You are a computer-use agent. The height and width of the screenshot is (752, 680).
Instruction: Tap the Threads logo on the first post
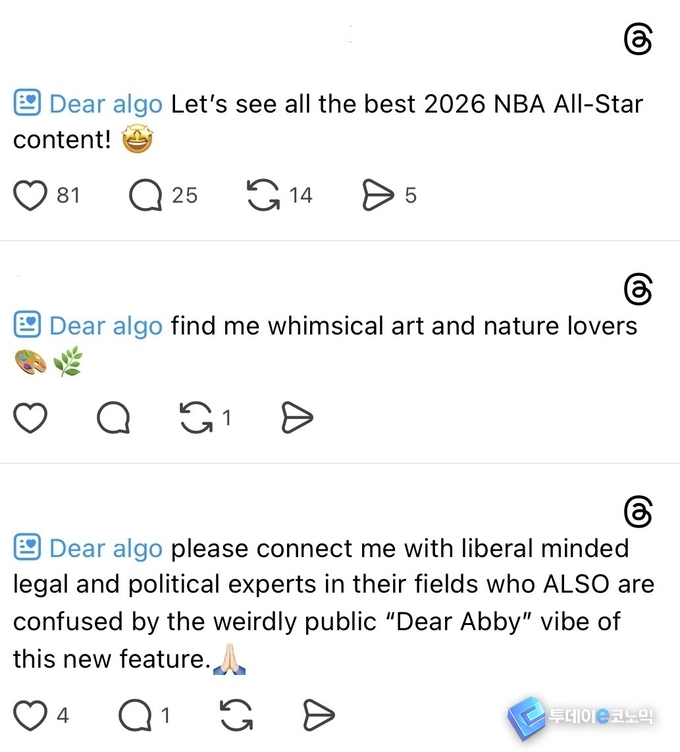click(x=637, y=40)
